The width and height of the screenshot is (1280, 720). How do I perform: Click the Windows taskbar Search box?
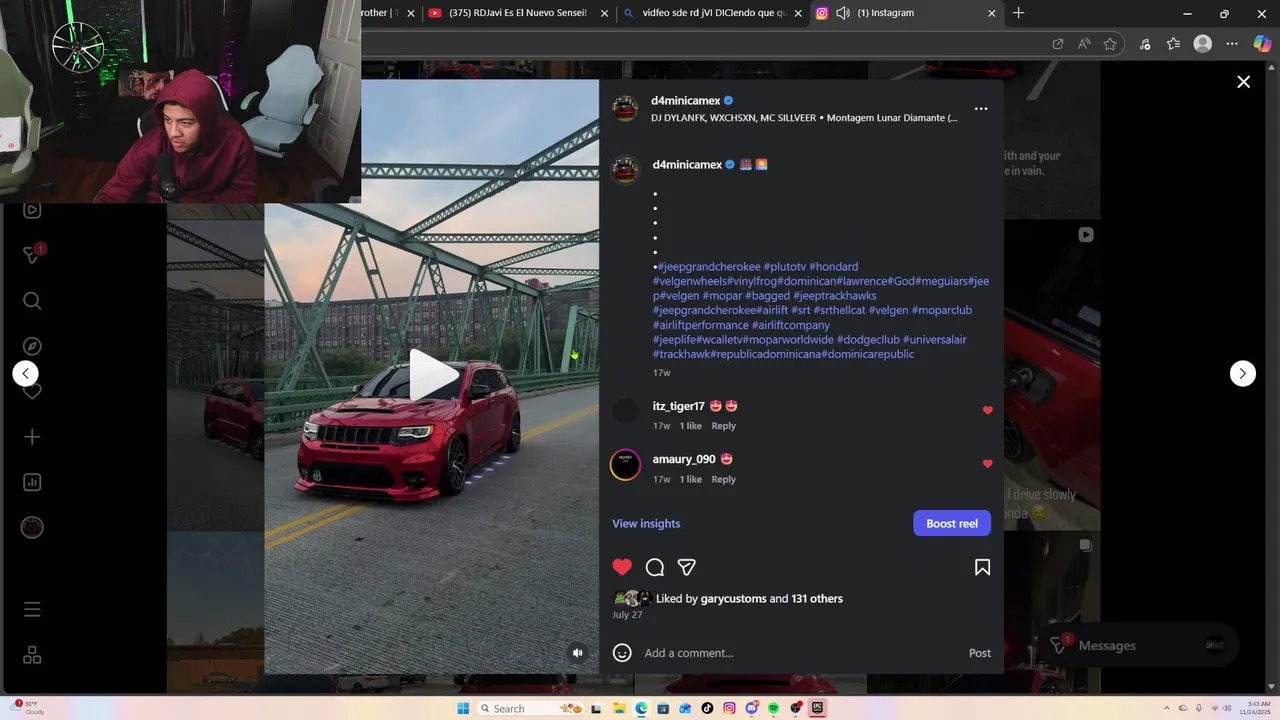(x=530, y=708)
